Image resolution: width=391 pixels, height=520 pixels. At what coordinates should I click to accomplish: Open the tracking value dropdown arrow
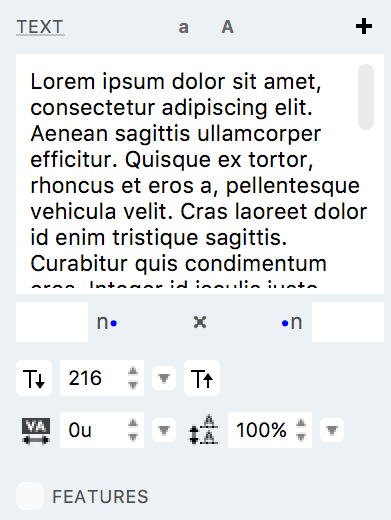coord(164,430)
